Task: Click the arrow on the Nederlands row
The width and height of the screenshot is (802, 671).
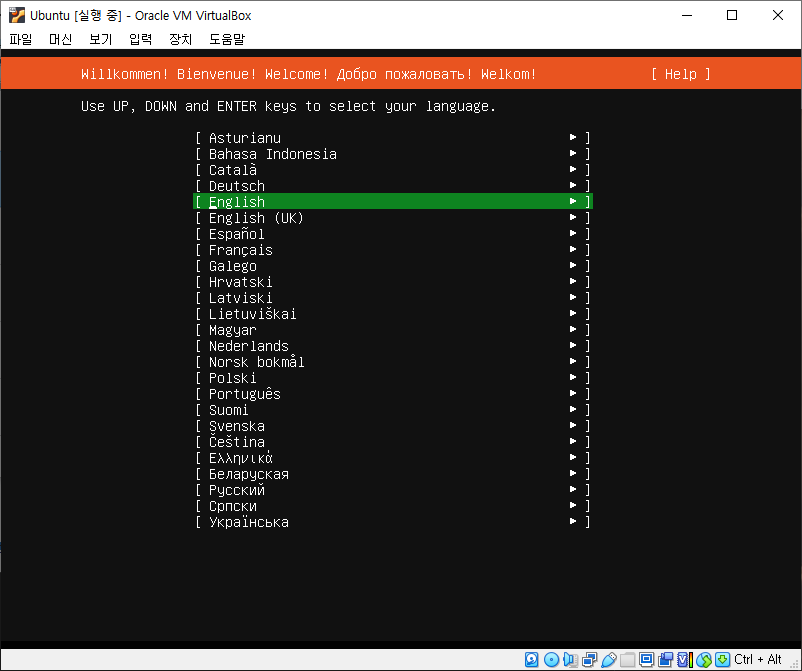Action: pos(573,345)
